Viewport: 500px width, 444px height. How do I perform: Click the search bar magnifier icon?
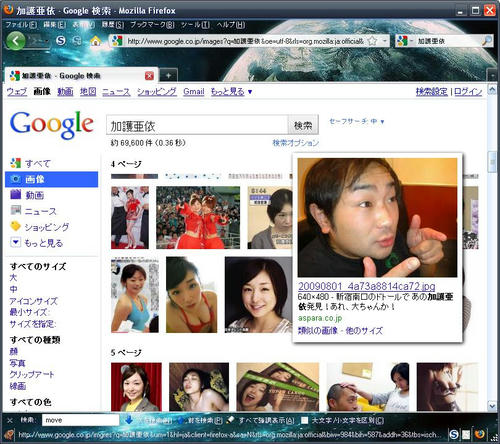[487, 41]
